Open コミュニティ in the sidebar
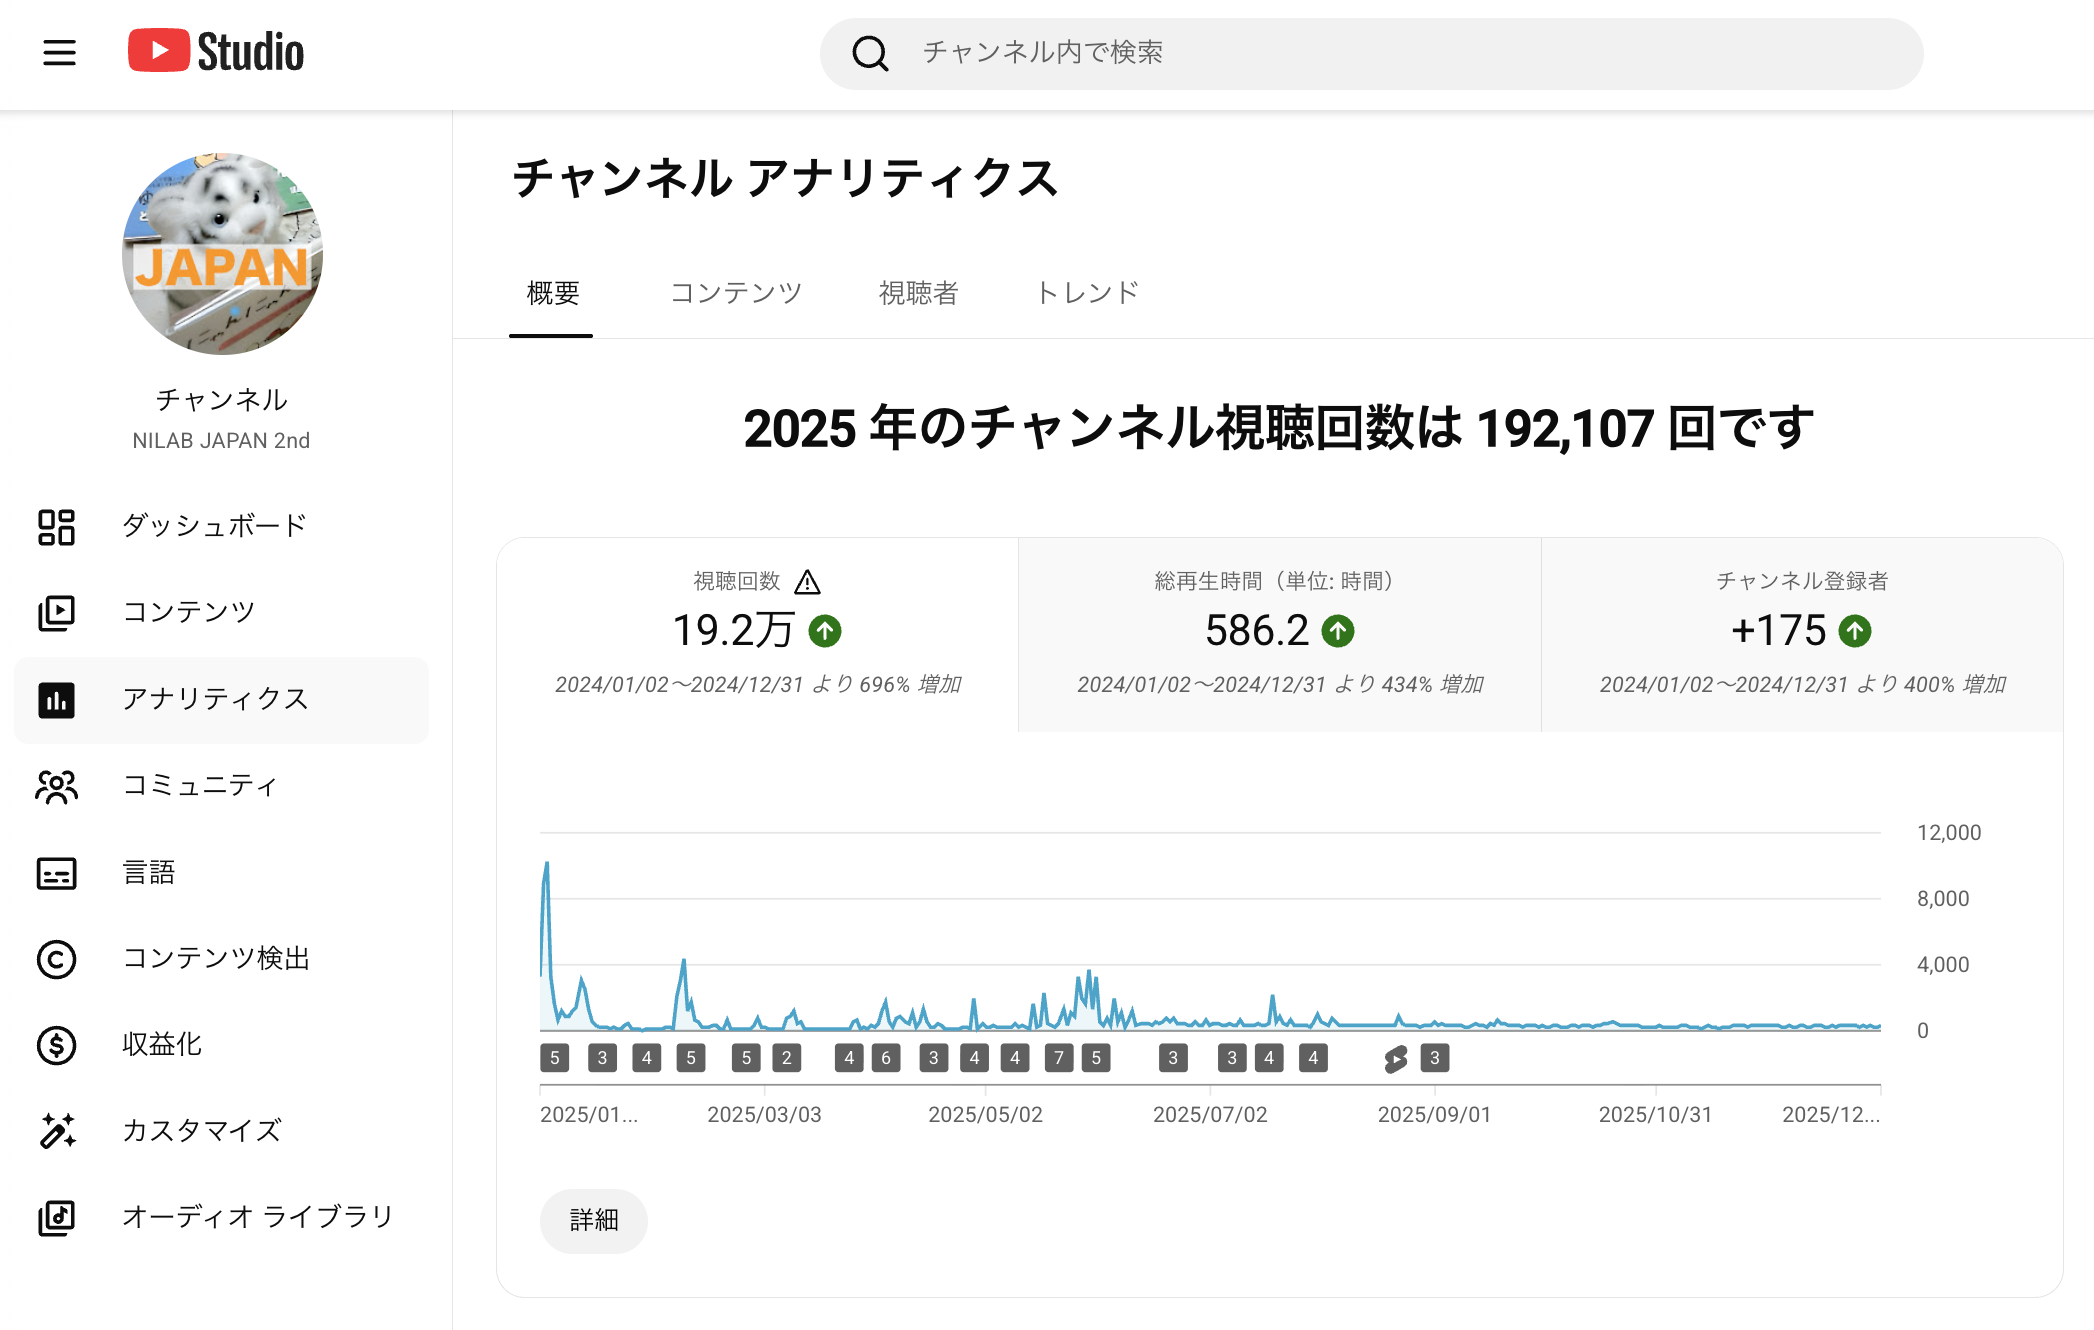The height and width of the screenshot is (1330, 2094). (x=199, y=786)
